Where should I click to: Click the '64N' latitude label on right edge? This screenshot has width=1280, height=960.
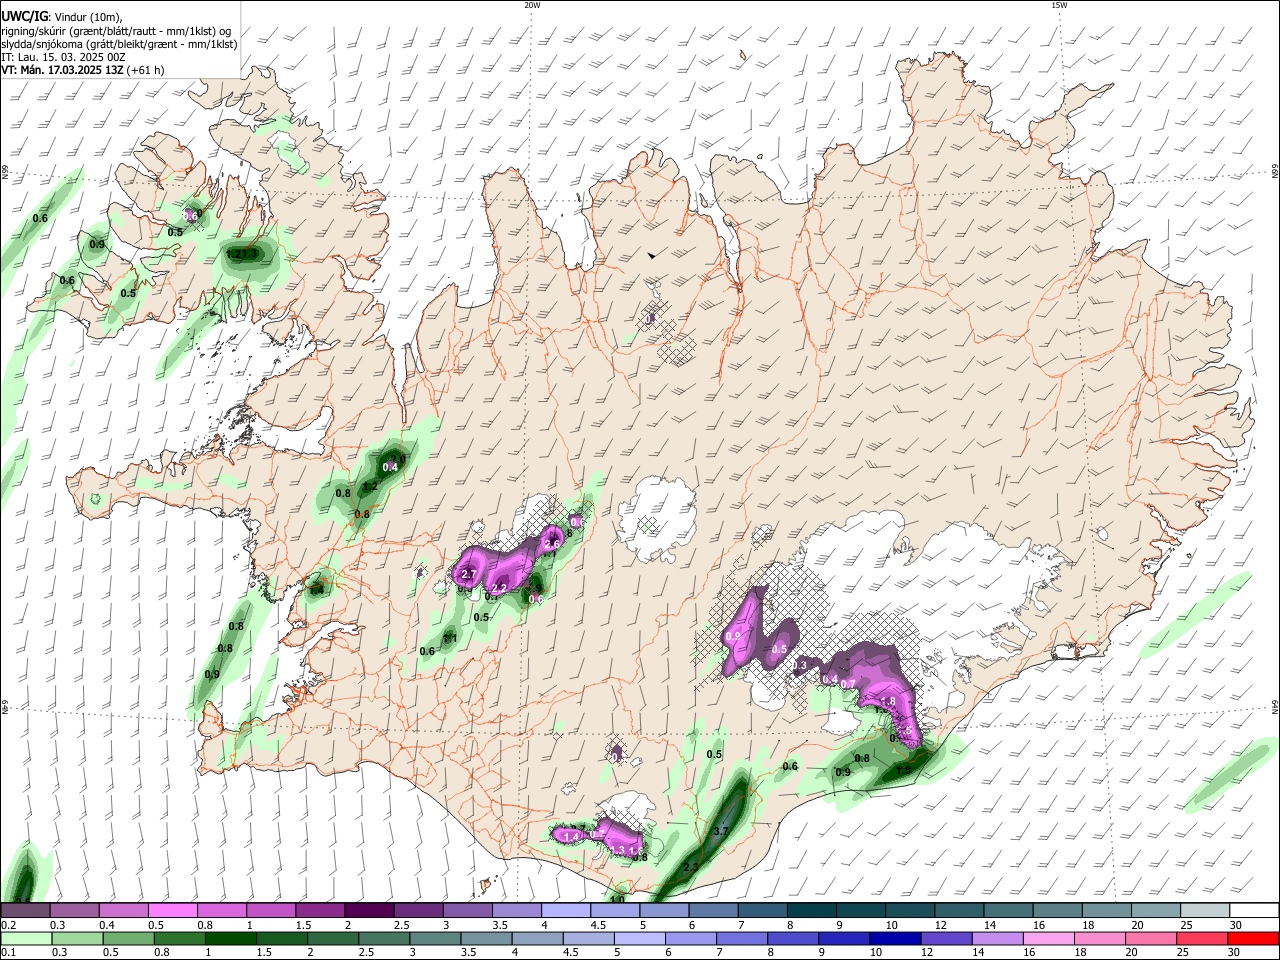pyautogui.click(x=1275, y=706)
